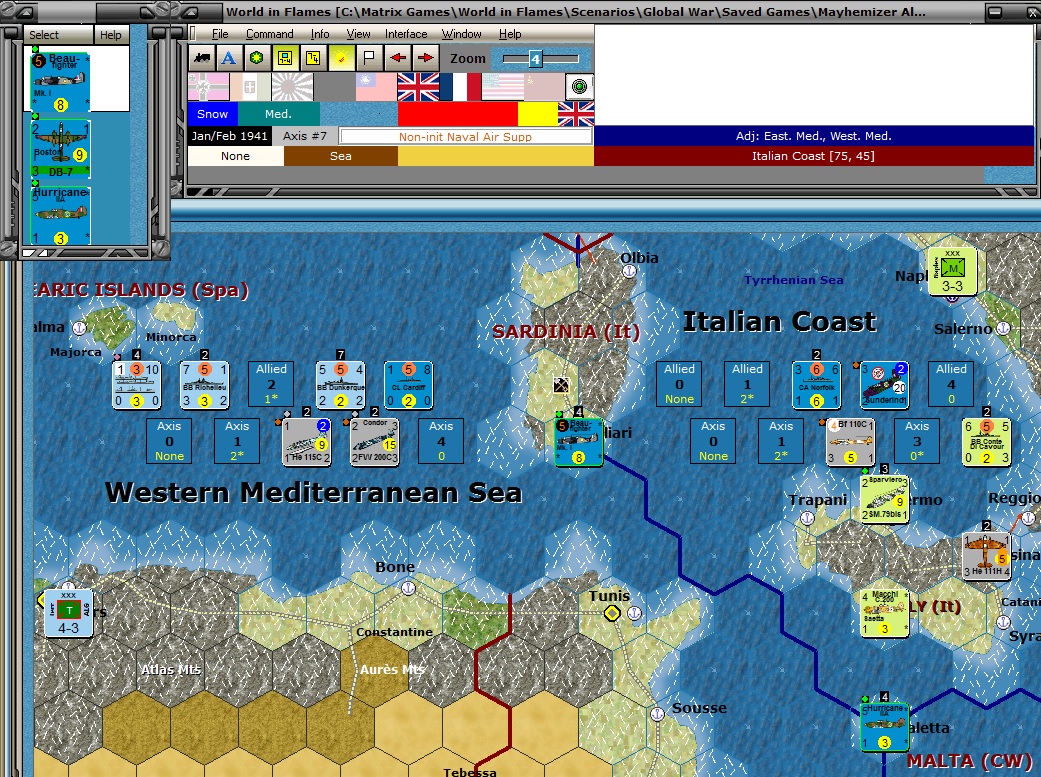This screenshot has height=777, width=1041.
Task: Open the main Help menu
Action: [x=510, y=34]
